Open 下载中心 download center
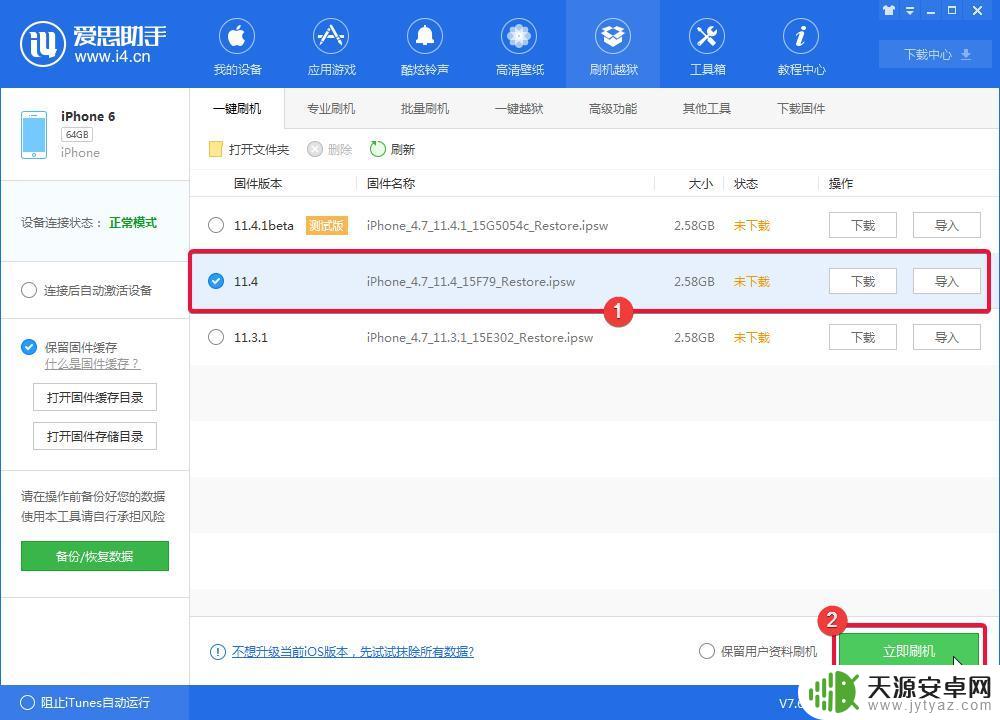 (x=937, y=54)
